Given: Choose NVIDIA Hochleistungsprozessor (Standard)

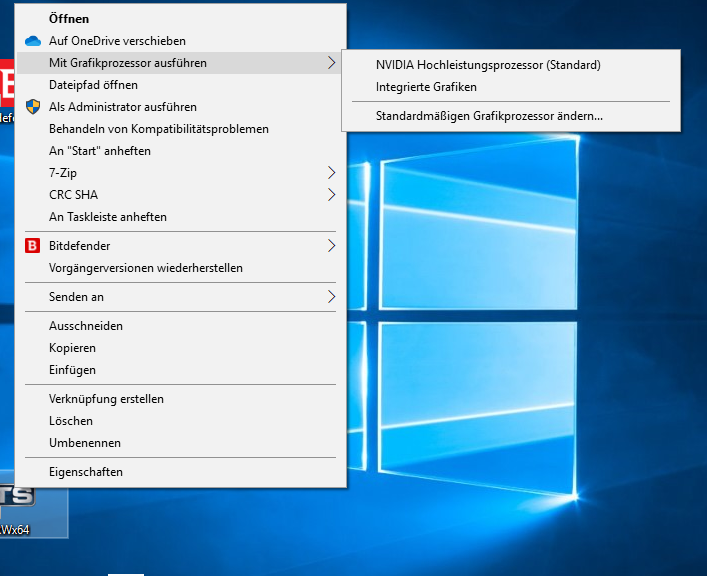Looking at the screenshot, I should click(x=488, y=65).
